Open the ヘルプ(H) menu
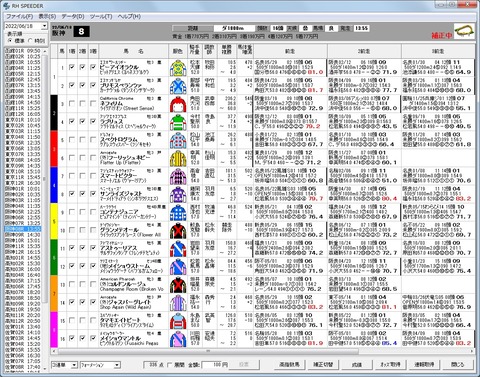The height and width of the screenshot is (377, 480). (x=129, y=16)
